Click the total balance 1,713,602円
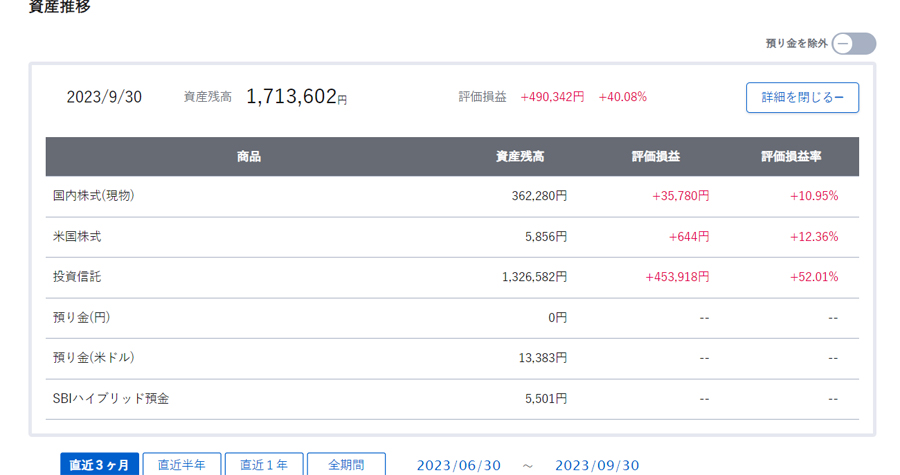The image size is (900, 475). [x=296, y=96]
